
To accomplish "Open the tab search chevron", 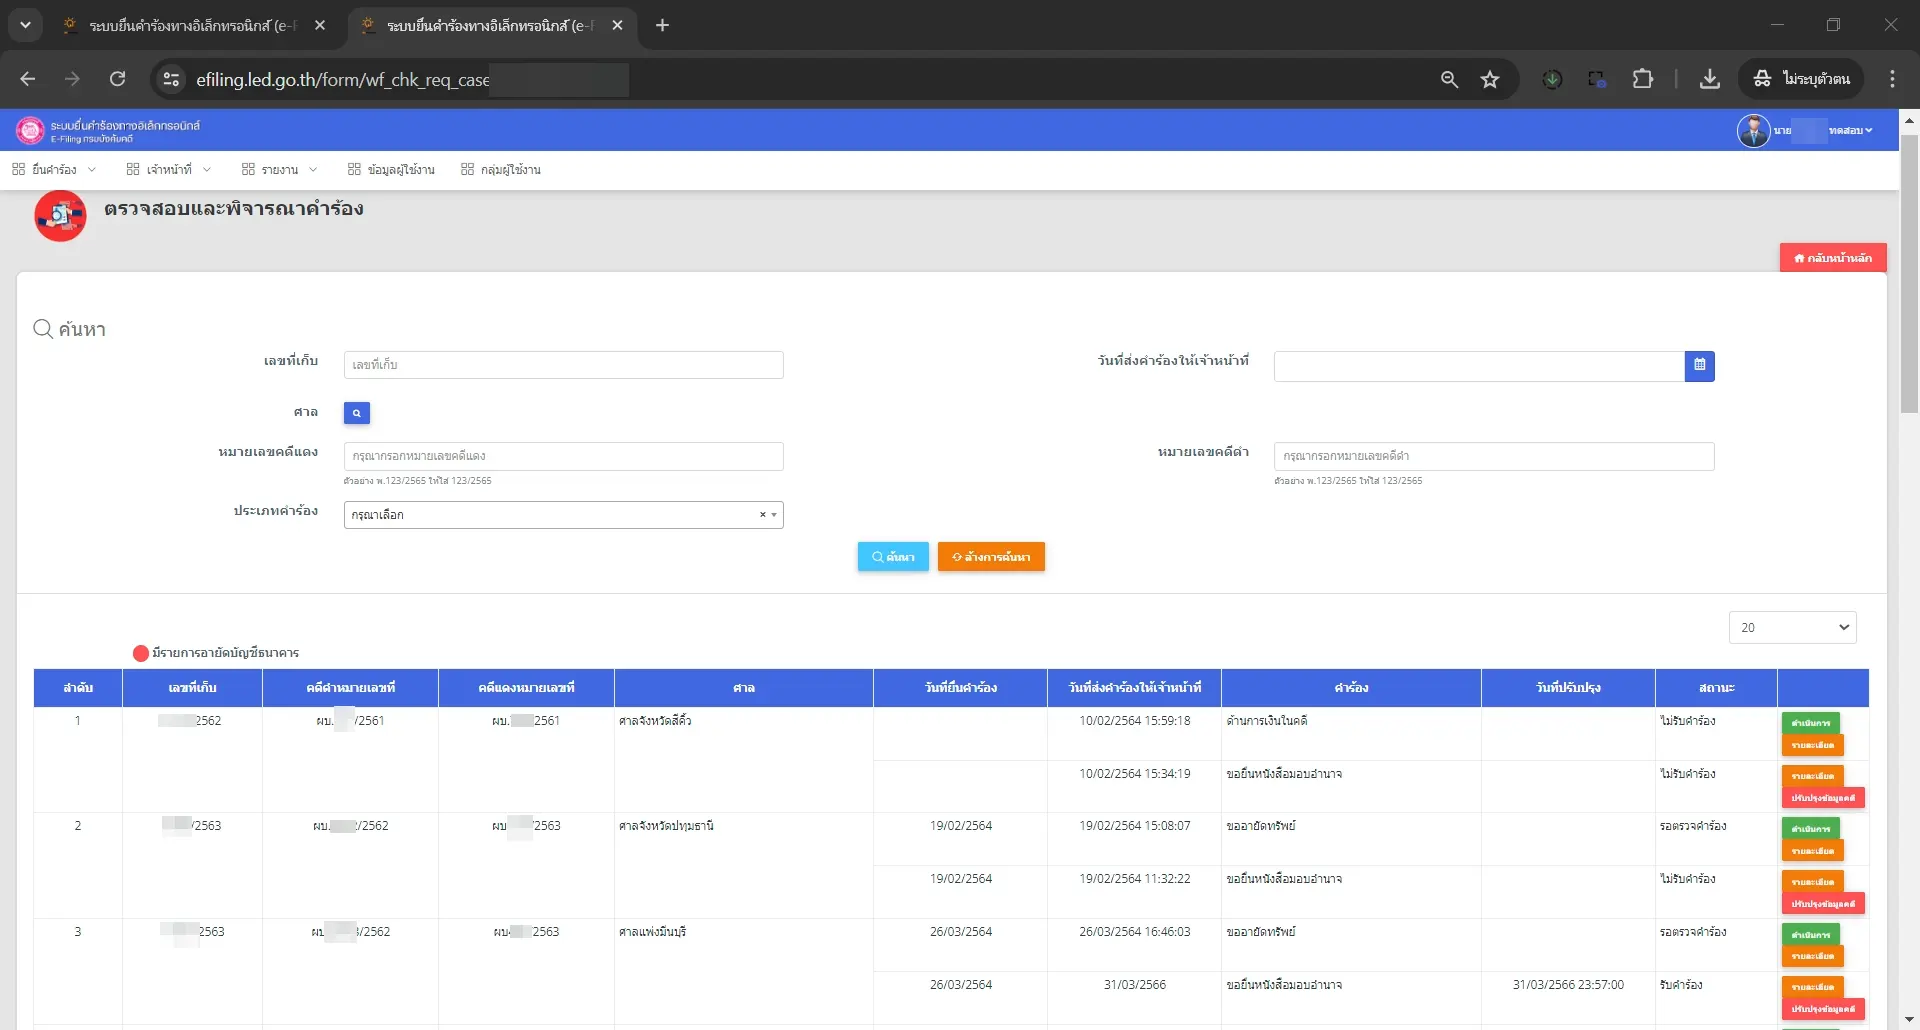I will tap(25, 25).
